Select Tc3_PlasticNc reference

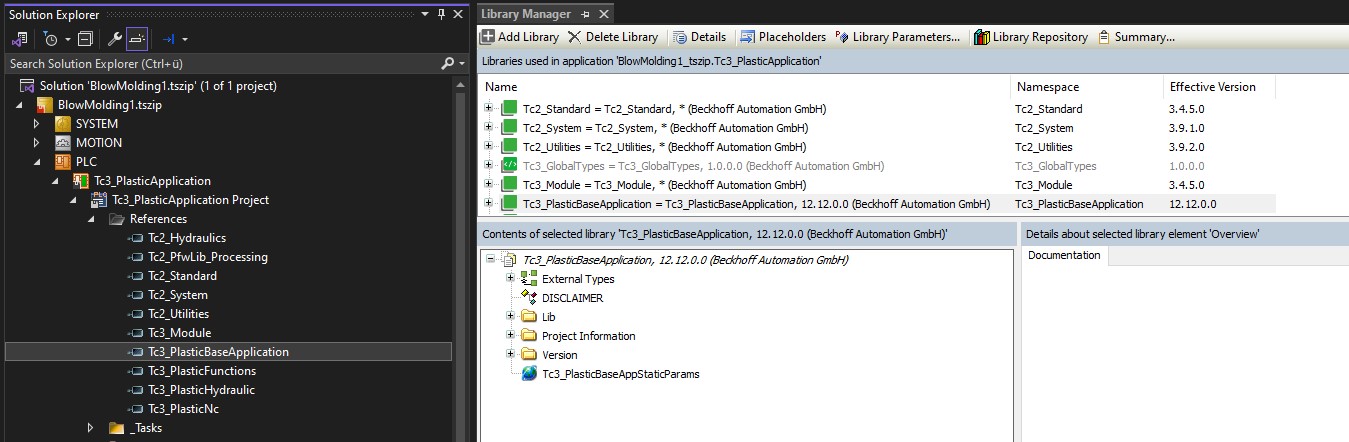pos(183,409)
